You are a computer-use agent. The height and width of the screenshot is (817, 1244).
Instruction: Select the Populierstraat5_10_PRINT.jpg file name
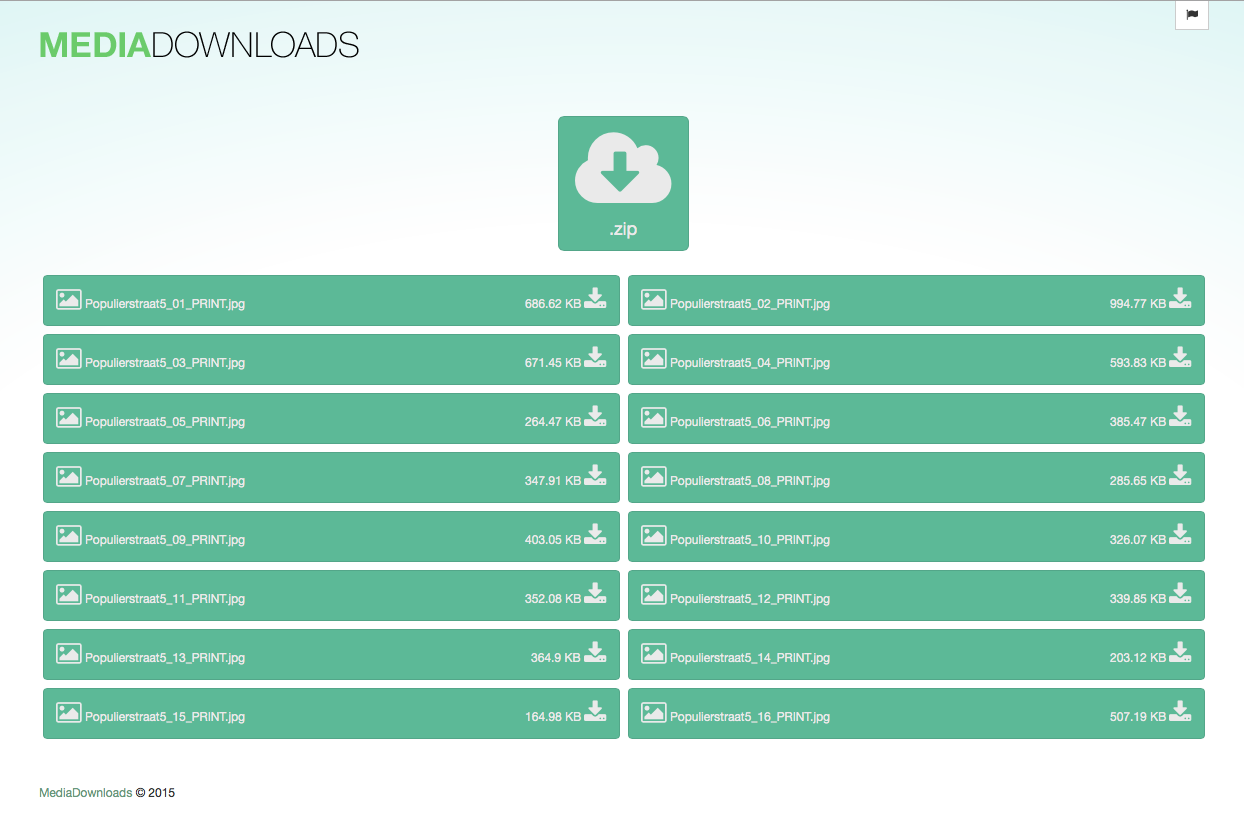coord(749,540)
